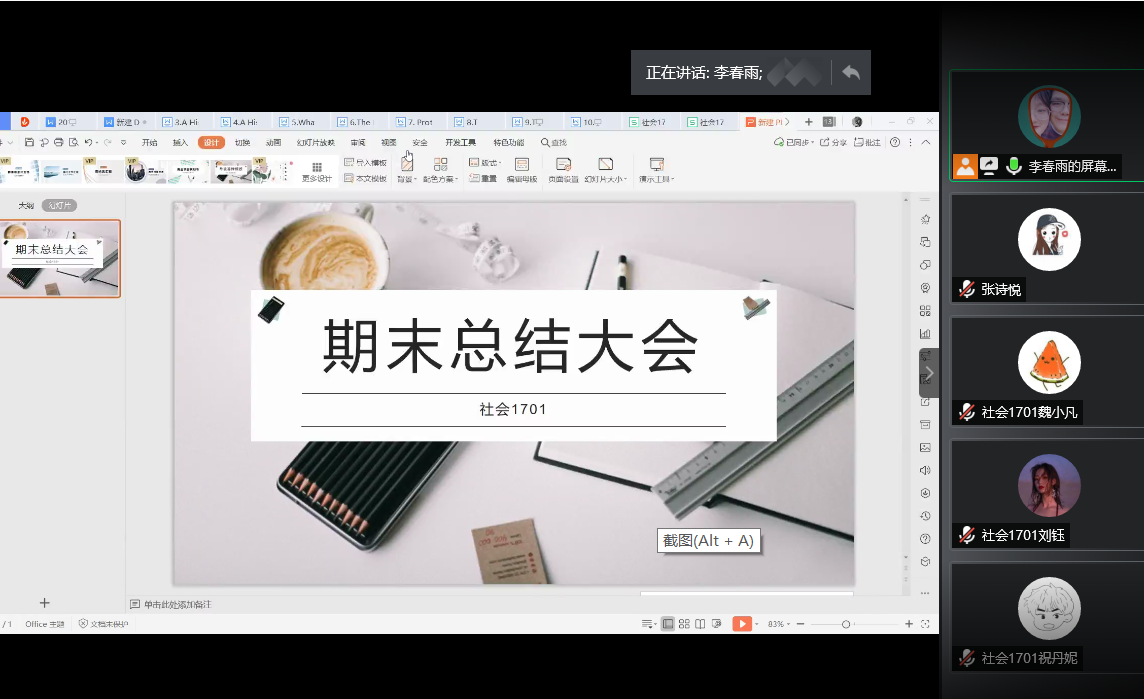This screenshot has height=699, width=1144.
Task: Open the 插入 ribbon tab
Action: pos(180,142)
